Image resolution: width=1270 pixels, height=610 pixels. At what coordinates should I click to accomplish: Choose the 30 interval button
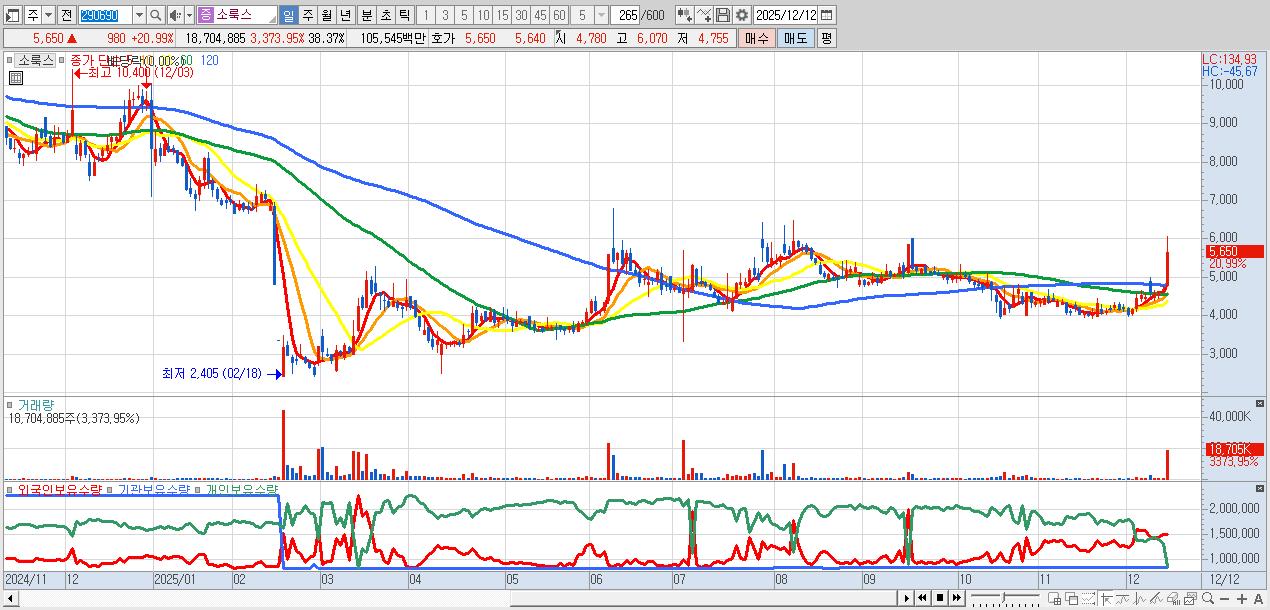click(x=521, y=15)
